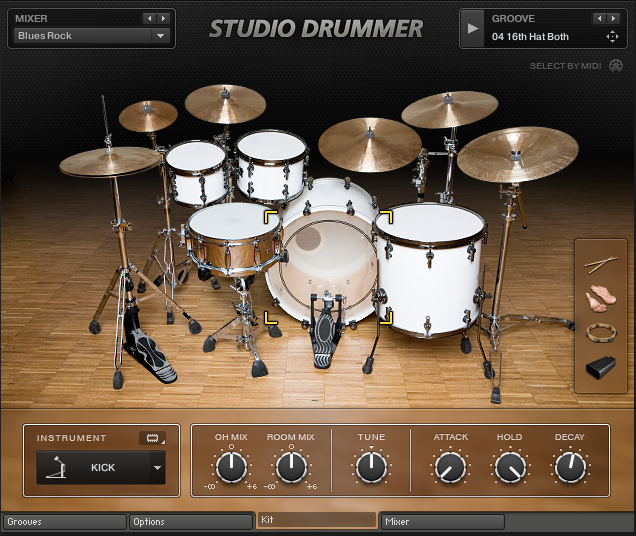Pick the cowbell percussion icon
Screen dimensions: 636x536
tap(603, 367)
